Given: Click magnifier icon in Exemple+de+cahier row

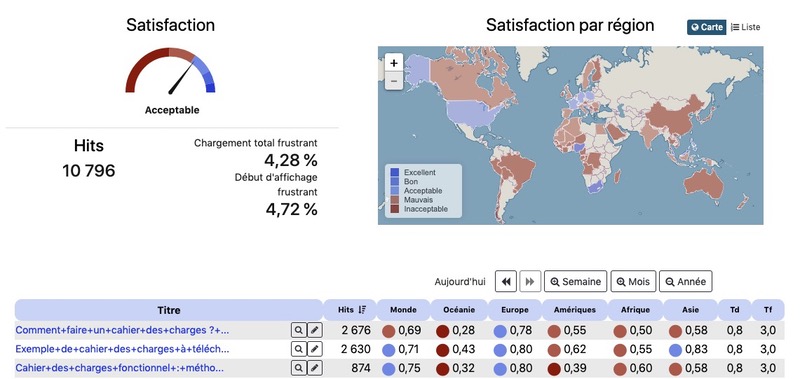Looking at the screenshot, I should click(x=298, y=349).
